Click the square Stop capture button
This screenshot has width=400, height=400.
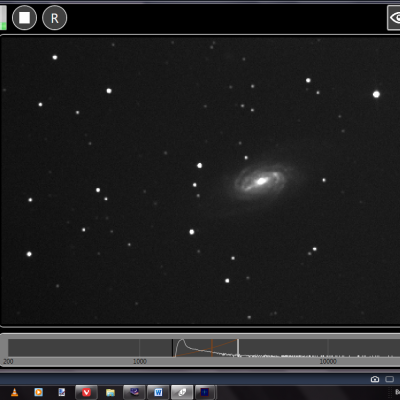(x=24, y=18)
